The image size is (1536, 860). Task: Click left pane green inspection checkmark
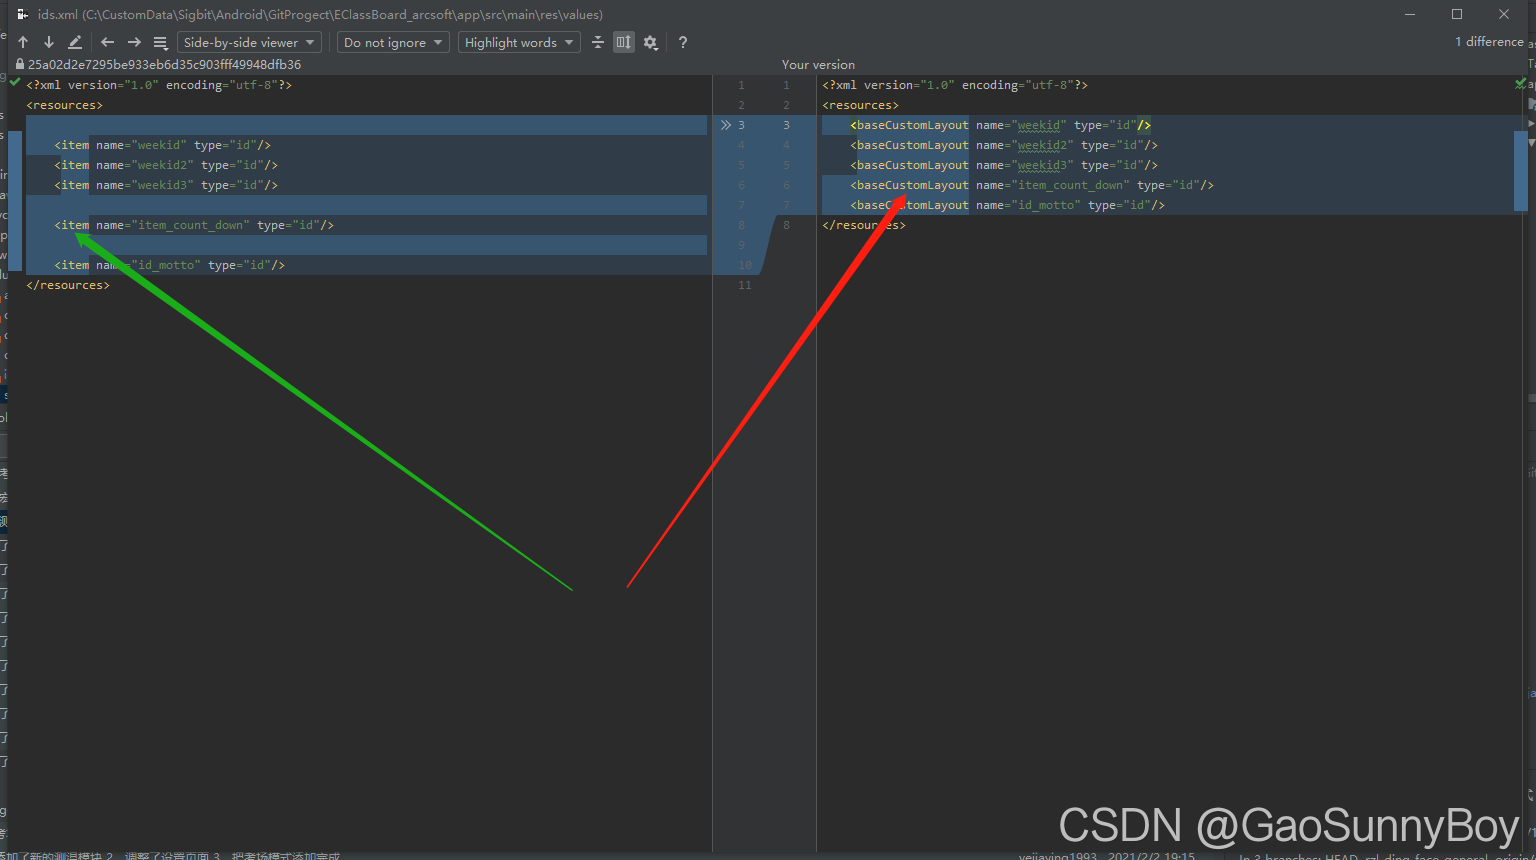(15, 83)
